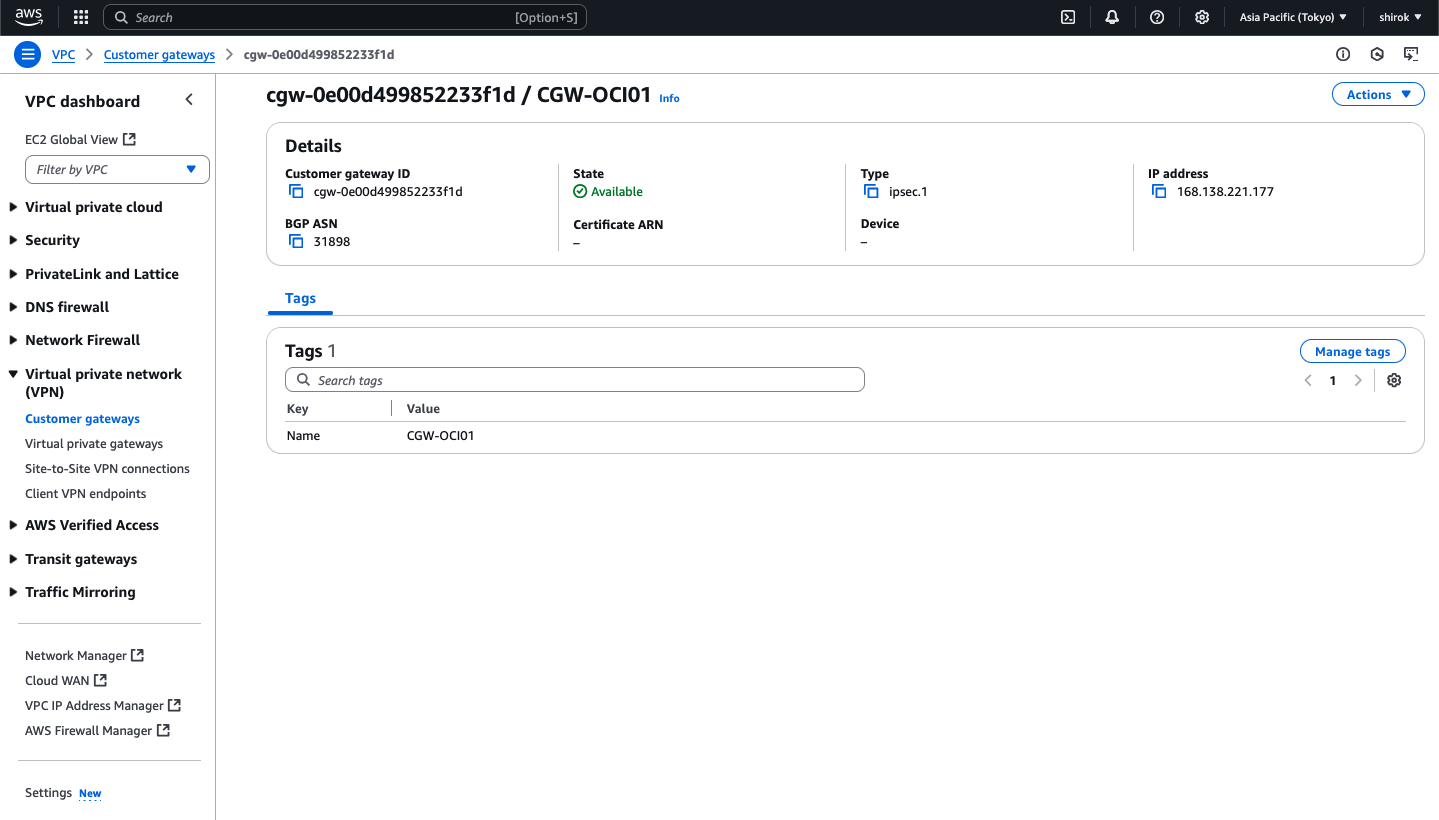Image resolution: width=1439 pixels, height=820 pixels.
Task: Open the Filter by VPC dropdown
Action: click(117, 169)
